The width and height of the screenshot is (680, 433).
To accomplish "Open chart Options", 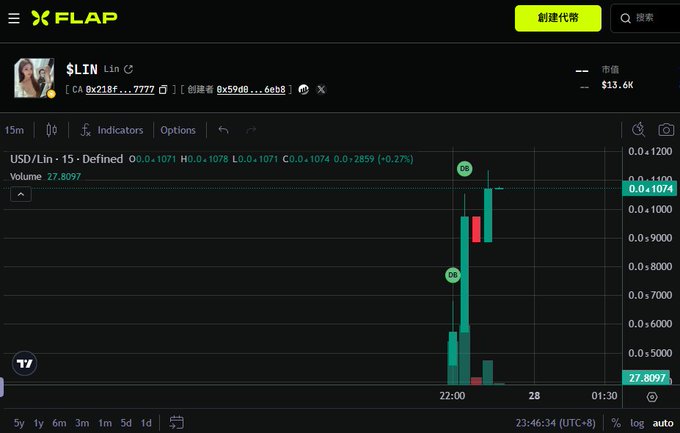I will pos(178,130).
